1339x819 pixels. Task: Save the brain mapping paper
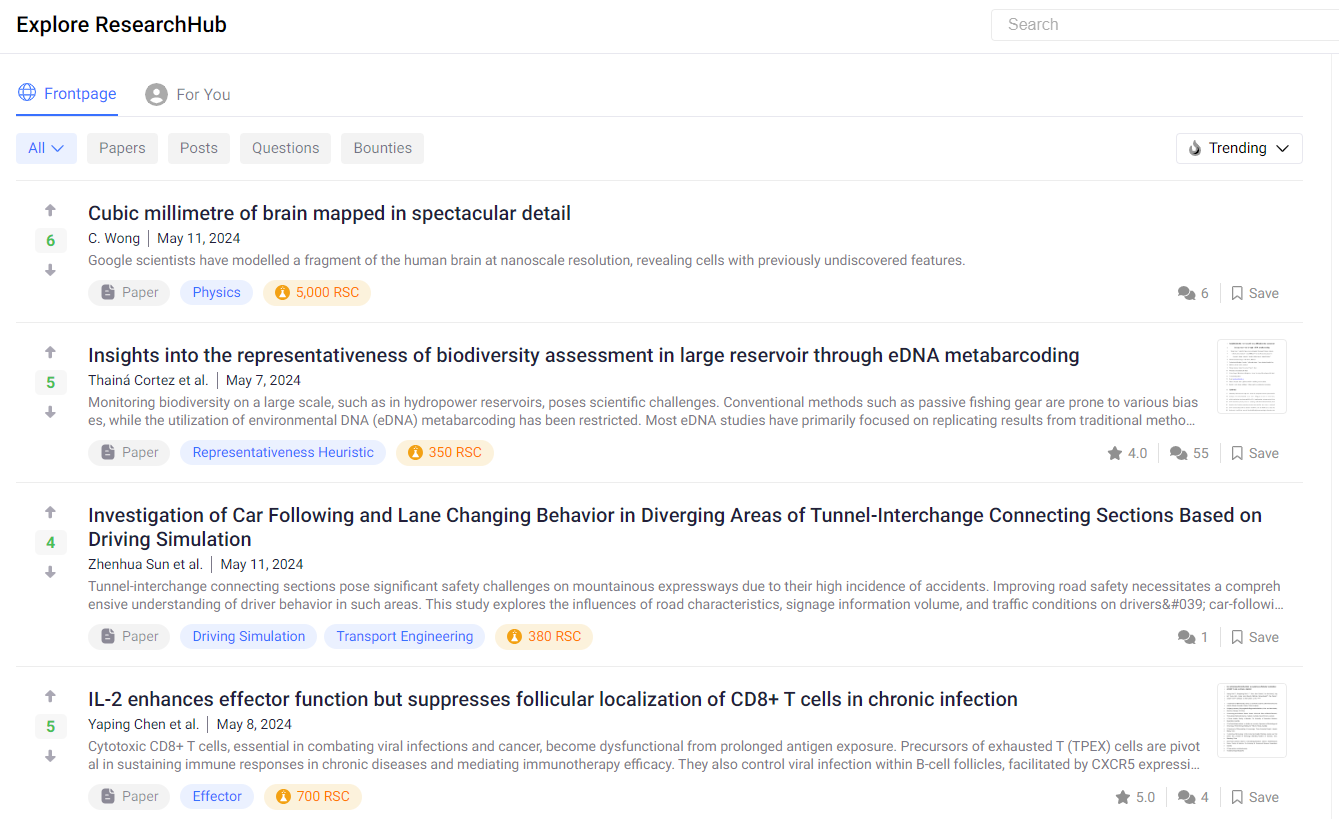click(1255, 293)
